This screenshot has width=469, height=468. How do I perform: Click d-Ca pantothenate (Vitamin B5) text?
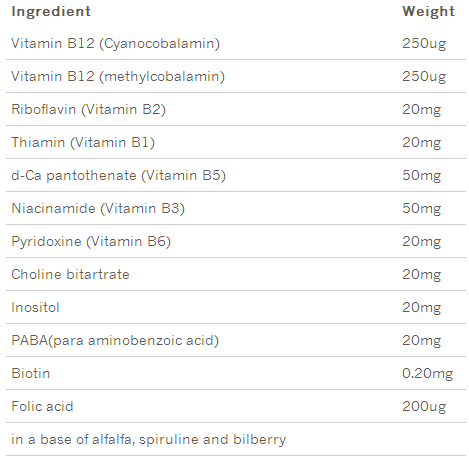[x=118, y=176]
